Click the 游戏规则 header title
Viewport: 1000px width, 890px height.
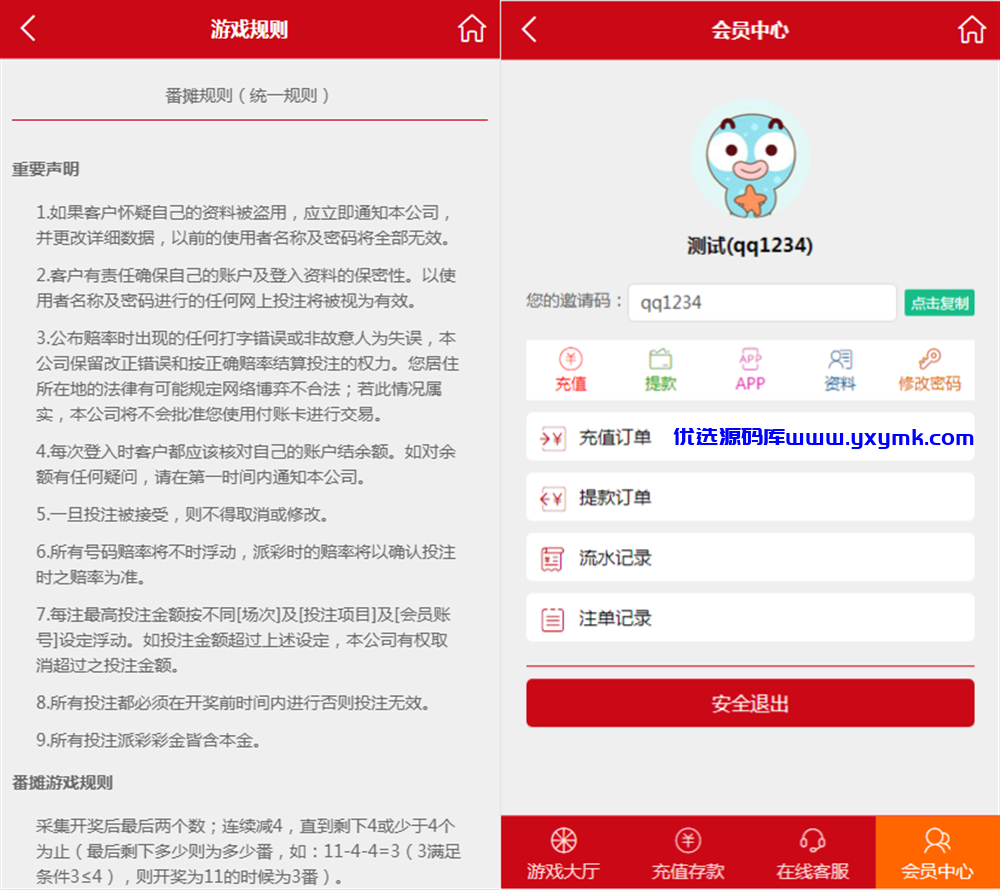pyautogui.click(x=249, y=29)
